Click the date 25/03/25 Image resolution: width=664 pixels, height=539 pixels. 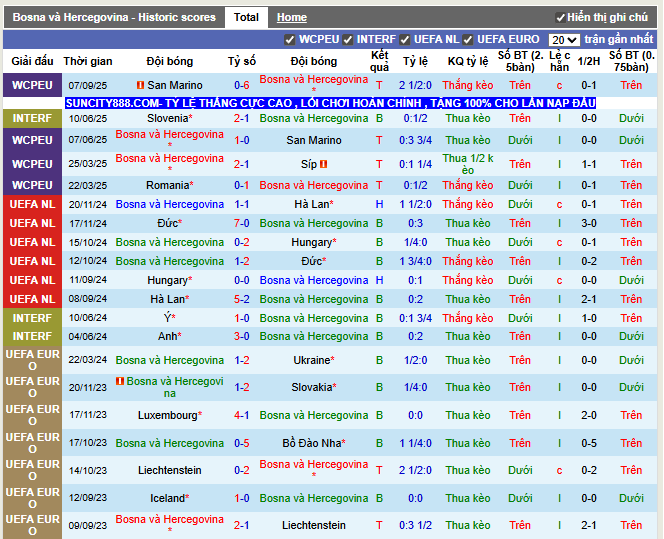pyautogui.click(x=88, y=164)
